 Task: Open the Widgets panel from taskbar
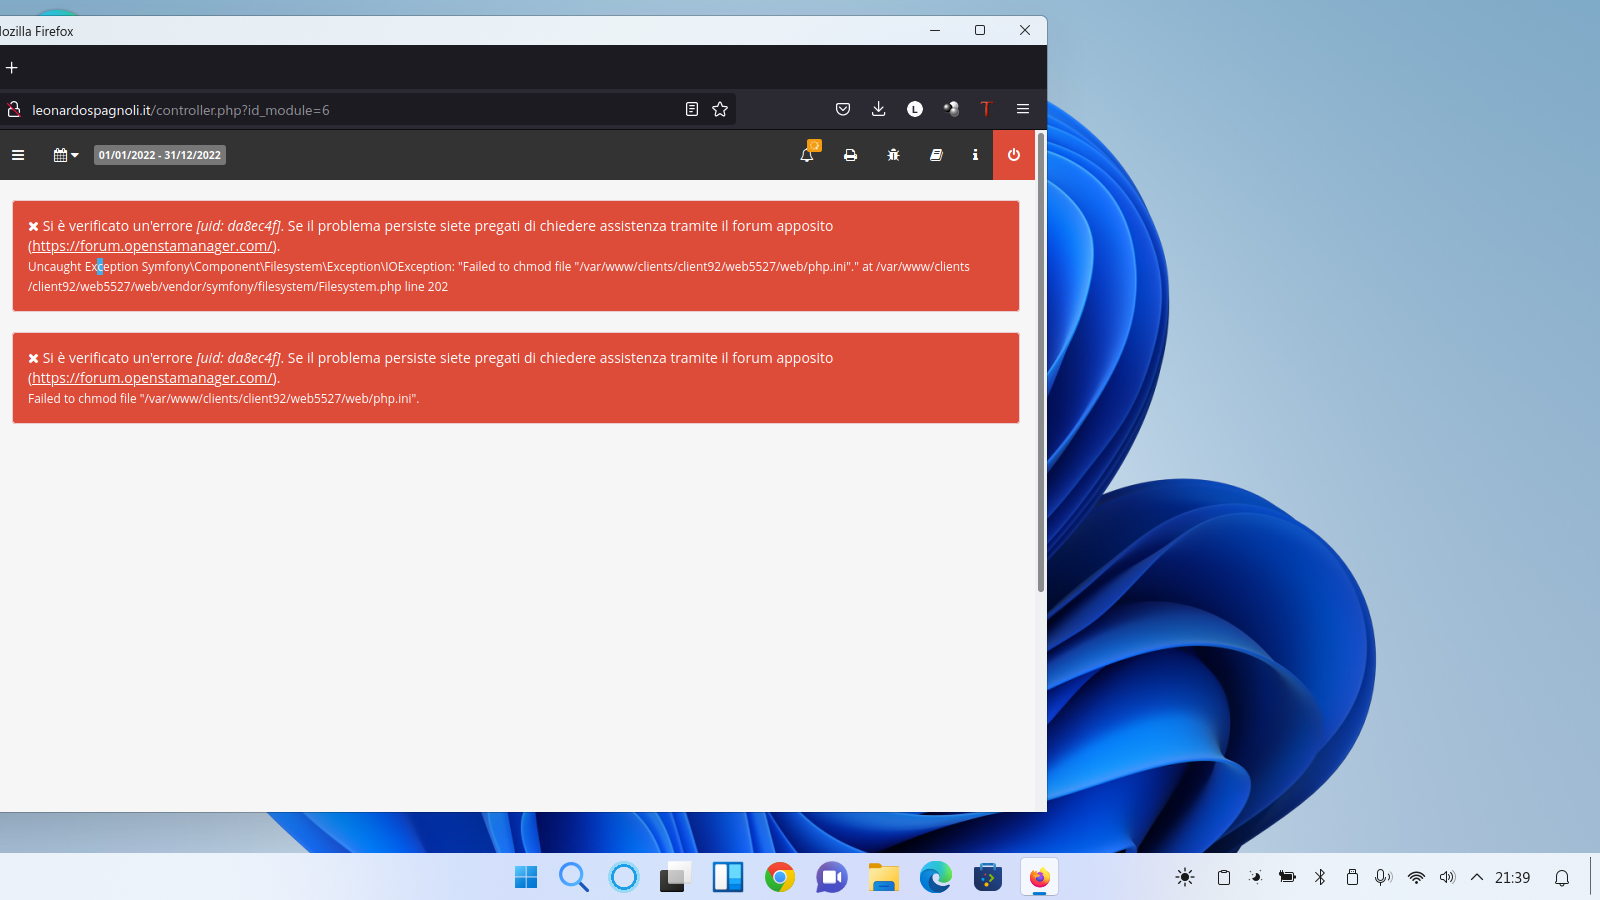[x=728, y=877]
